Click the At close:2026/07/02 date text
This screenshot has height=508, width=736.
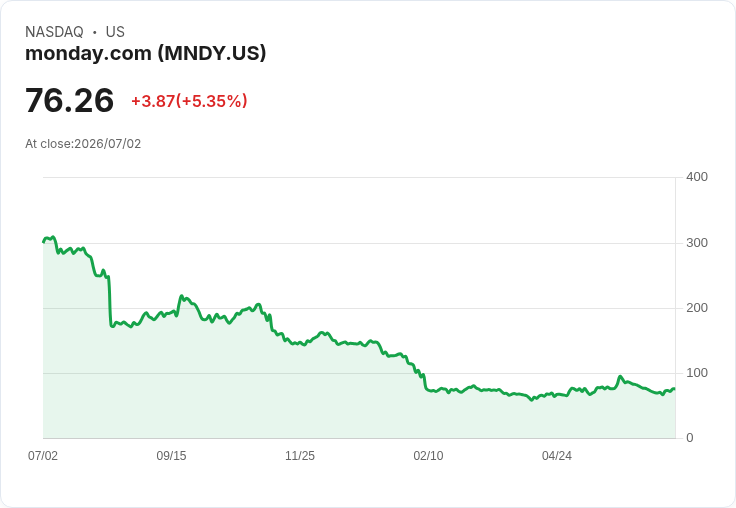click(83, 144)
